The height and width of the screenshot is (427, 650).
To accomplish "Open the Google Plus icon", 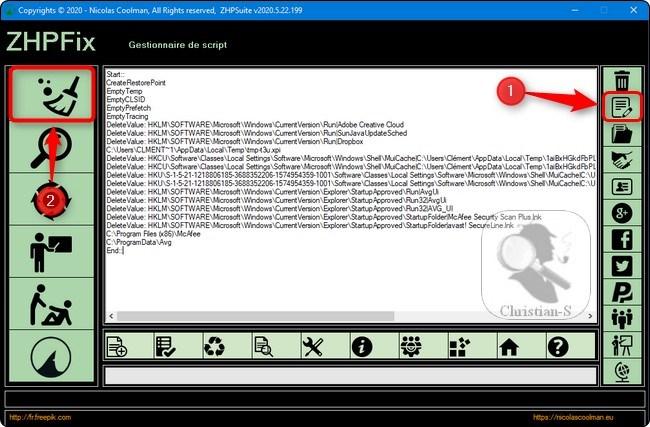I will click(x=622, y=213).
